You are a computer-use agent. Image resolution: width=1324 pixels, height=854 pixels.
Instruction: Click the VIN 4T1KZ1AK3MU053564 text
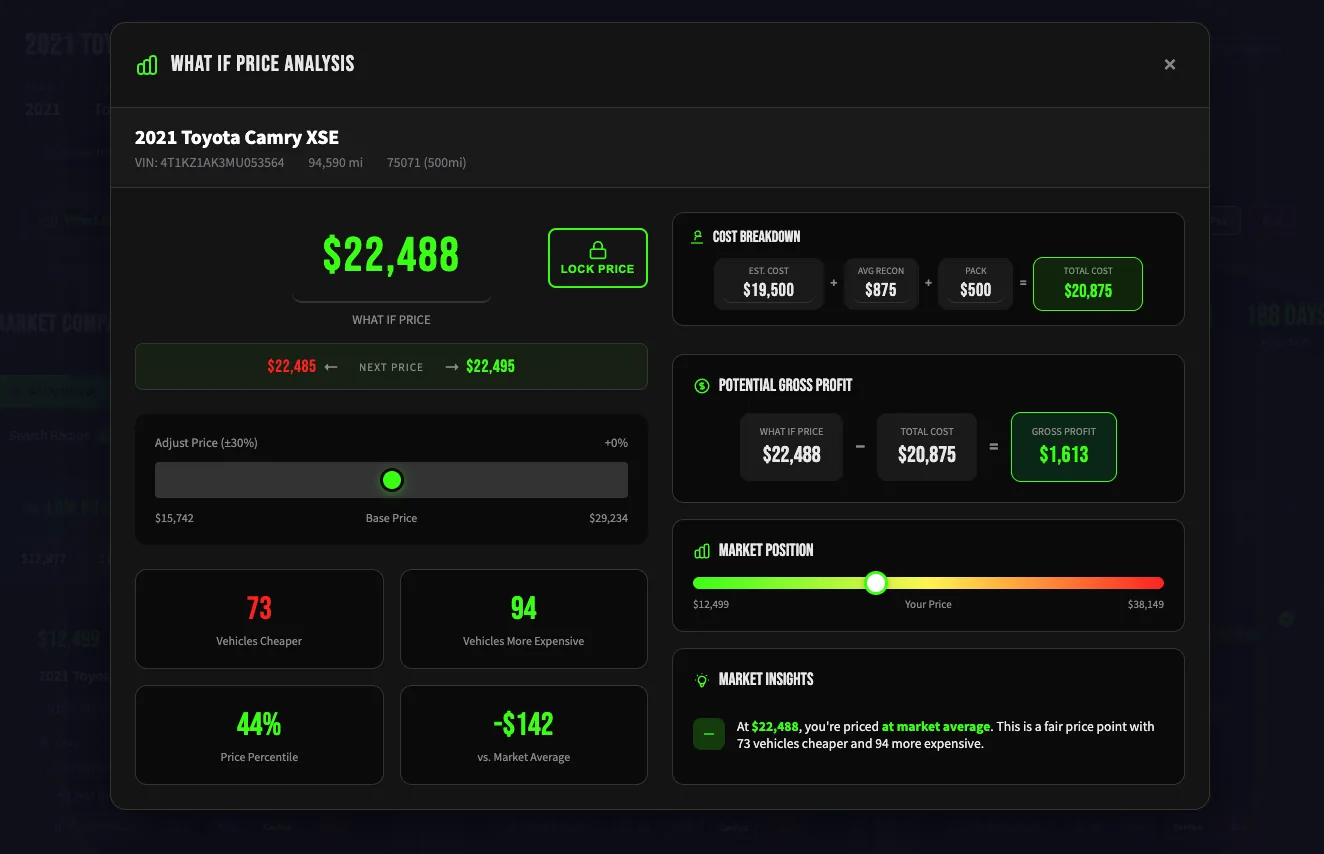[x=209, y=162]
